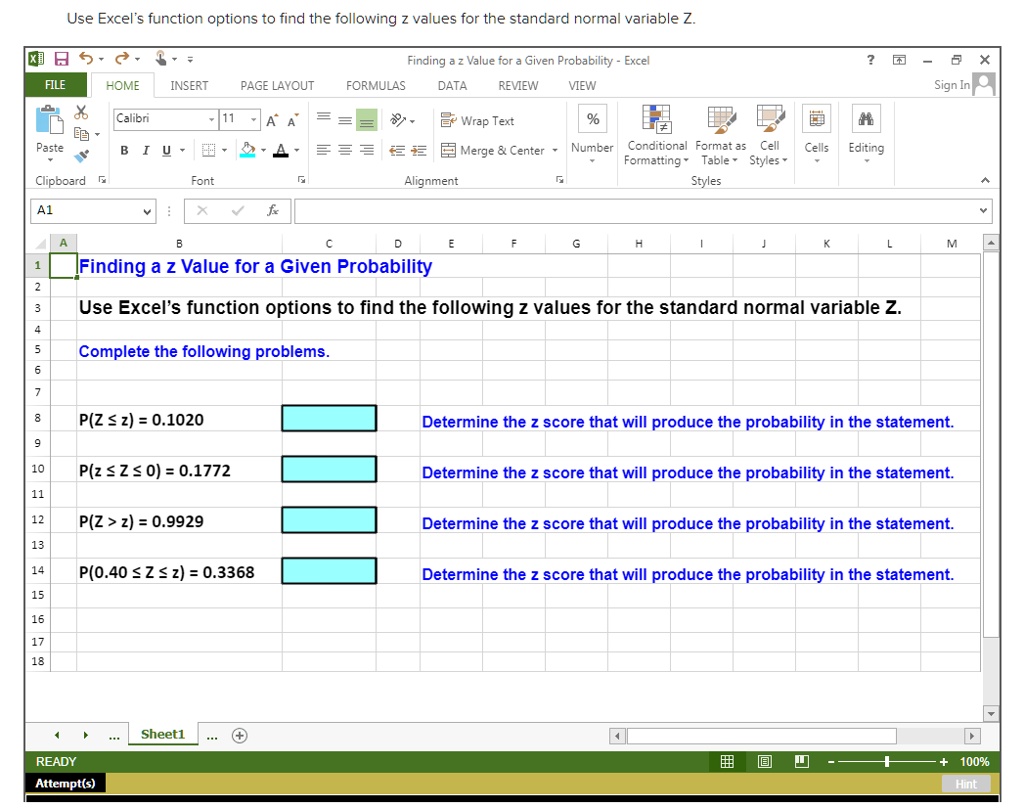This screenshot has width=1024, height=808.
Task: Click the Save icon
Action: coord(61,59)
